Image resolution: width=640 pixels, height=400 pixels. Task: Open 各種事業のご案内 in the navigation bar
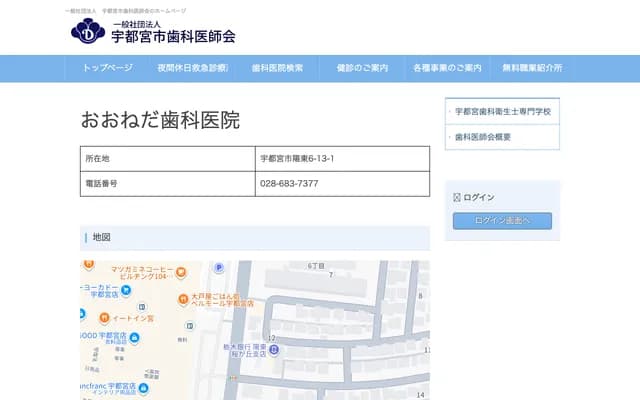point(447,68)
